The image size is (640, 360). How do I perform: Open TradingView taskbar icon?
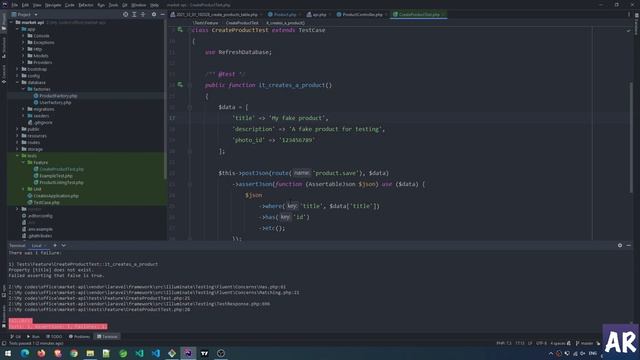(x=204, y=353)
